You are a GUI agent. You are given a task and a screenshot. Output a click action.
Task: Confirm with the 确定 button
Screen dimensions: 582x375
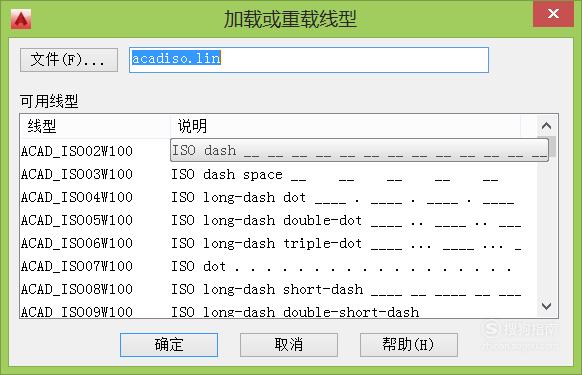pyautogui.click(x=169, y=345)
